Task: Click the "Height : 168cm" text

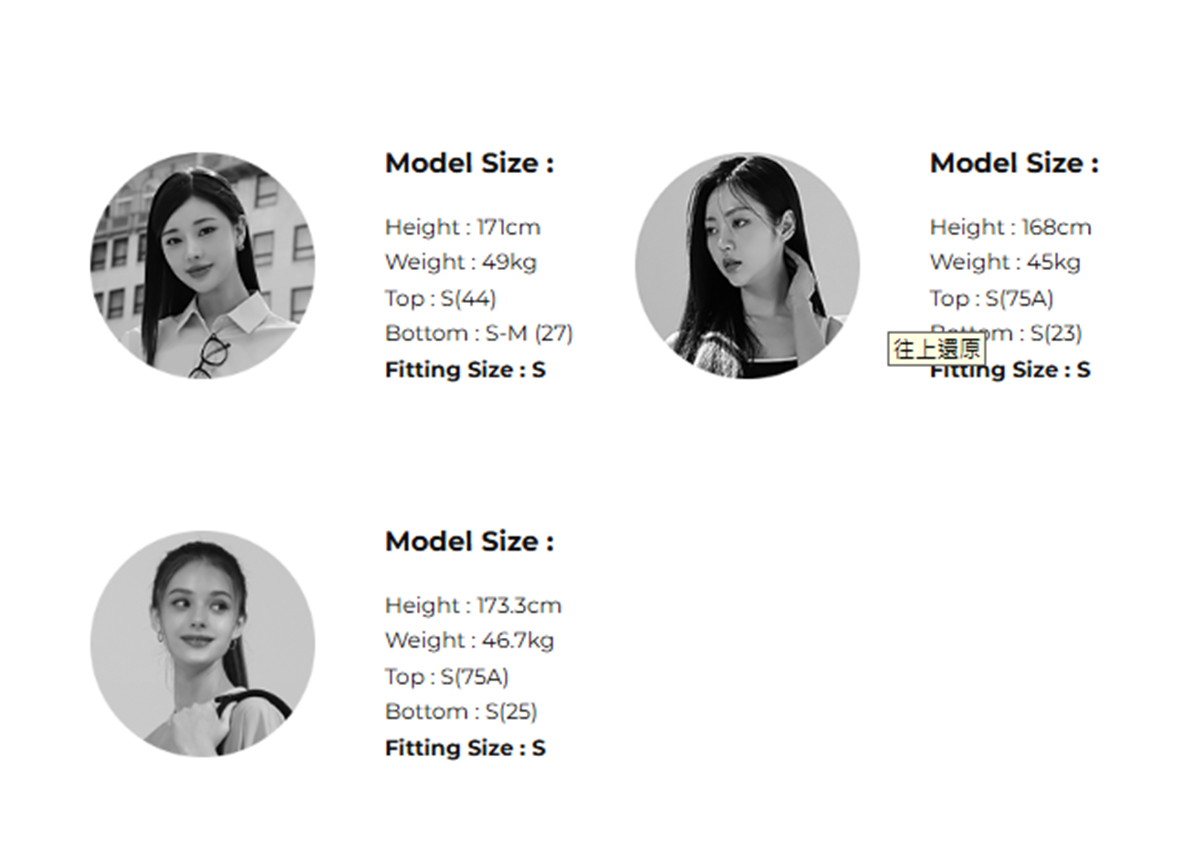Action: point(1010,227)
